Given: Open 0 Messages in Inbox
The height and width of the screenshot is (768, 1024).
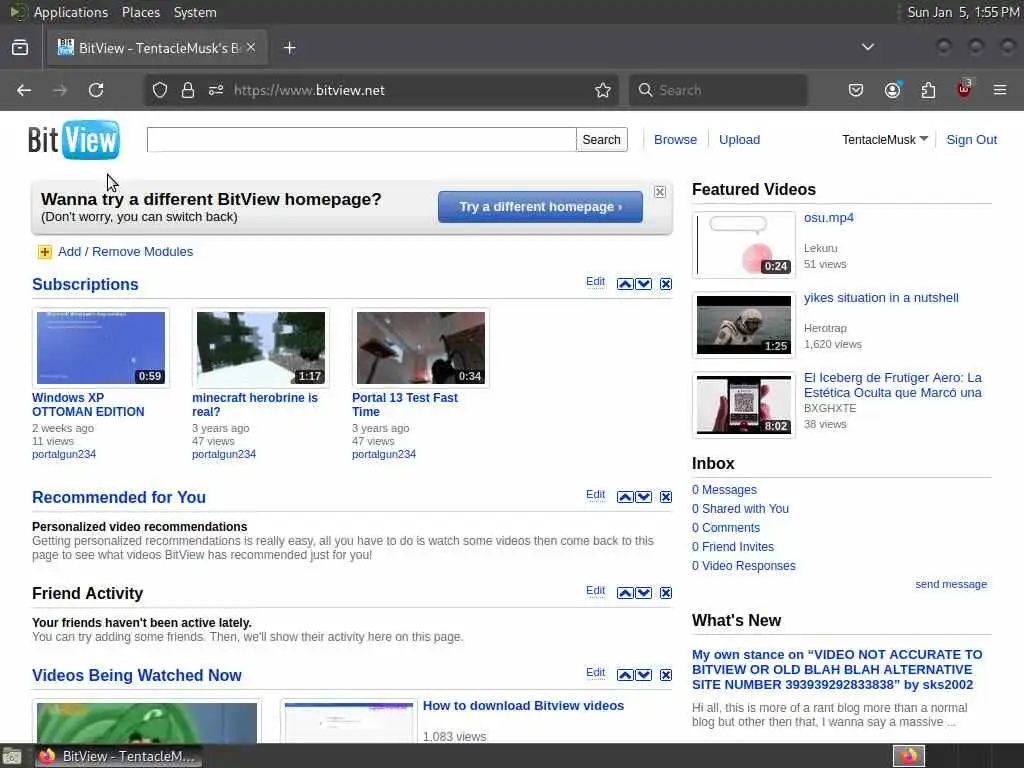Looking at the screenshot, I should tap(724, 490).
